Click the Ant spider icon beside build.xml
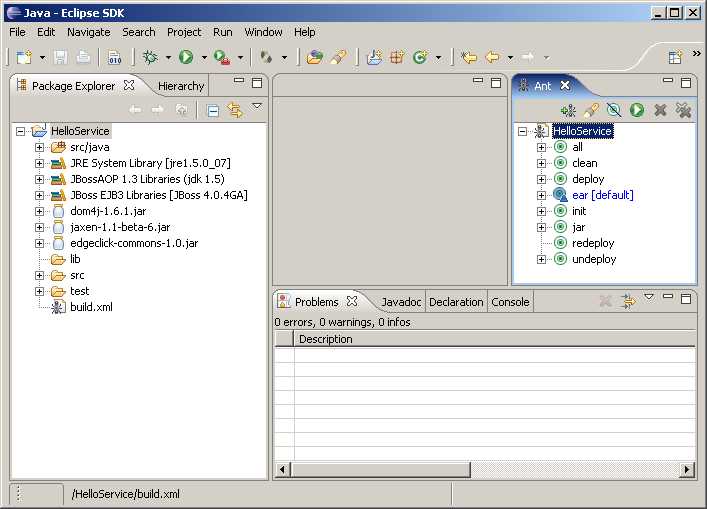707x509 pixels. tap(57, 307)
